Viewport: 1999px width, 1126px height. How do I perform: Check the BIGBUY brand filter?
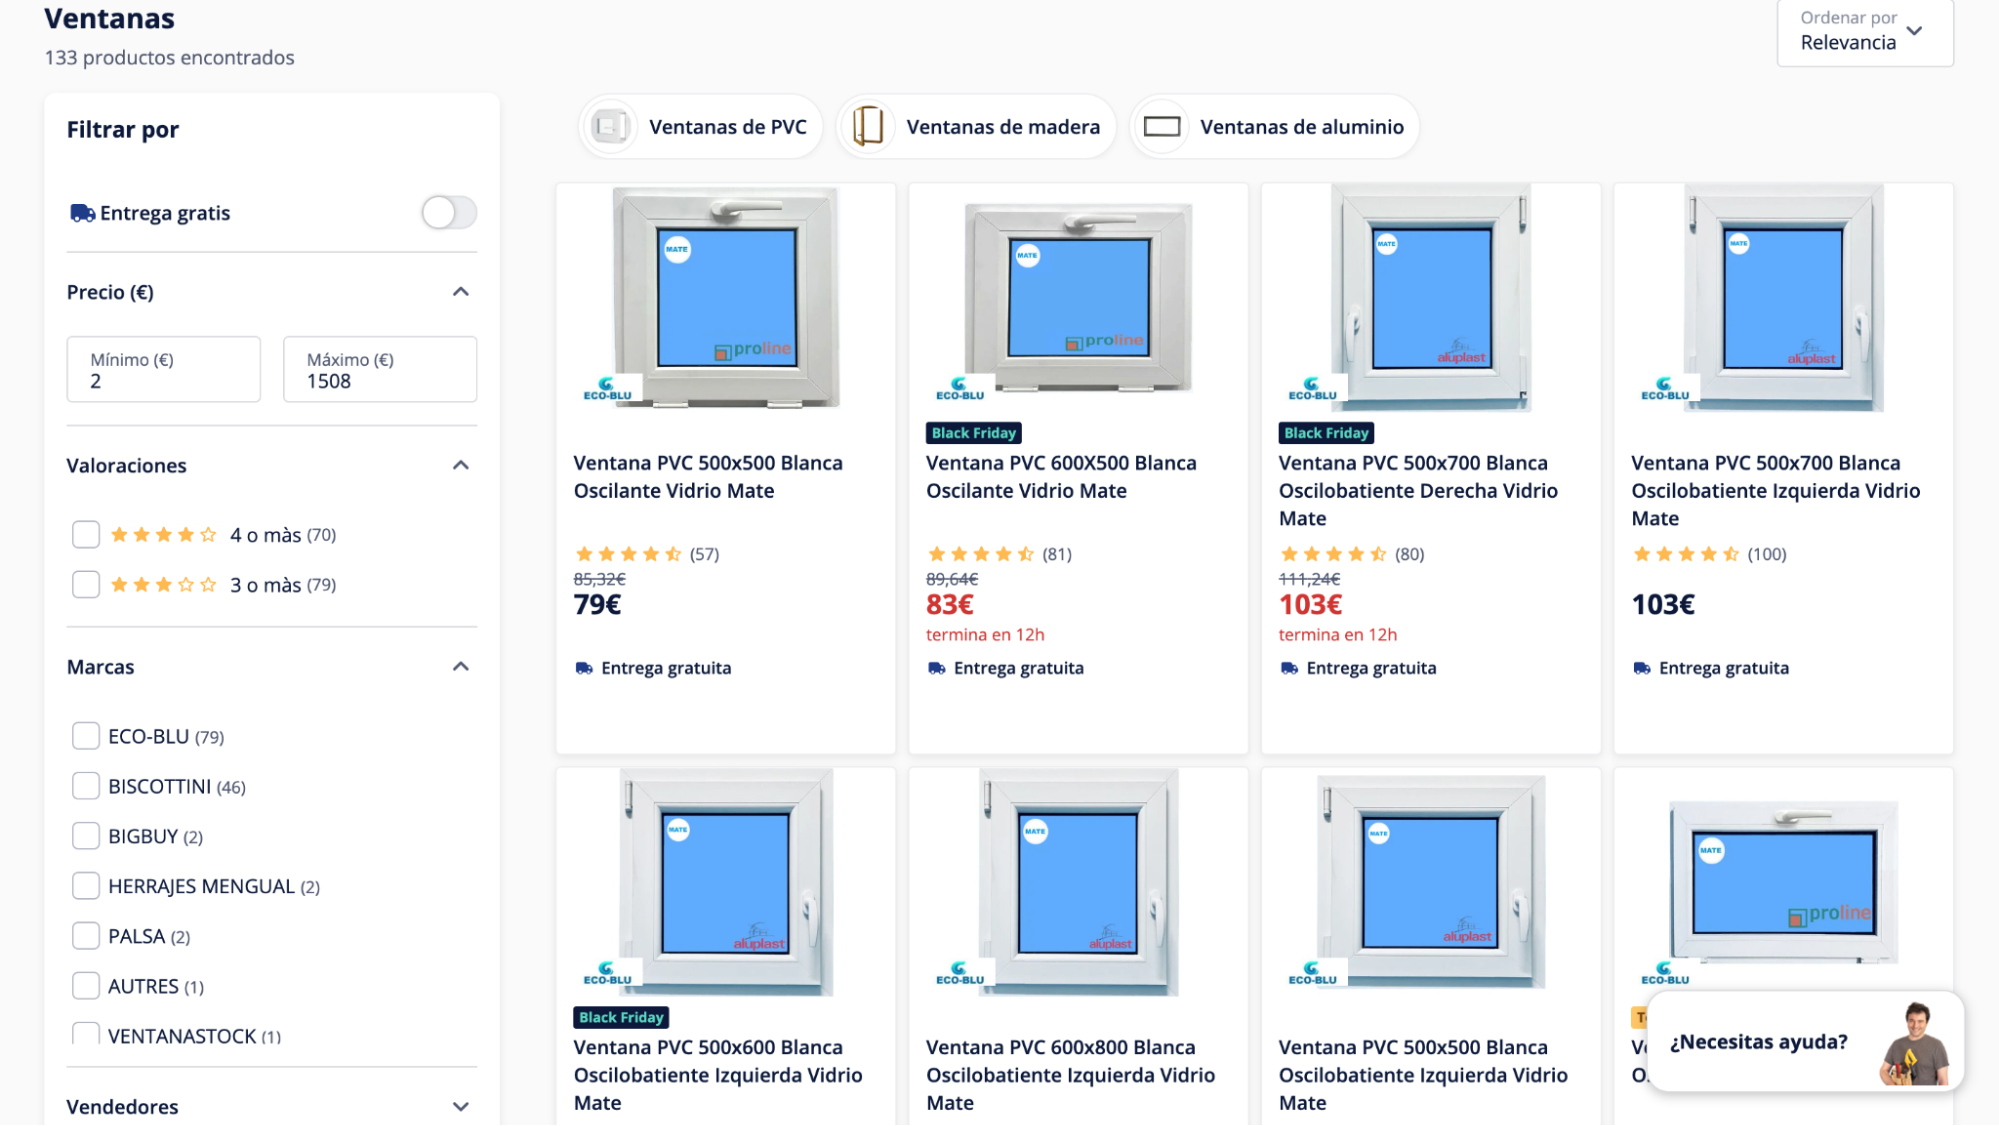(86, 836)
